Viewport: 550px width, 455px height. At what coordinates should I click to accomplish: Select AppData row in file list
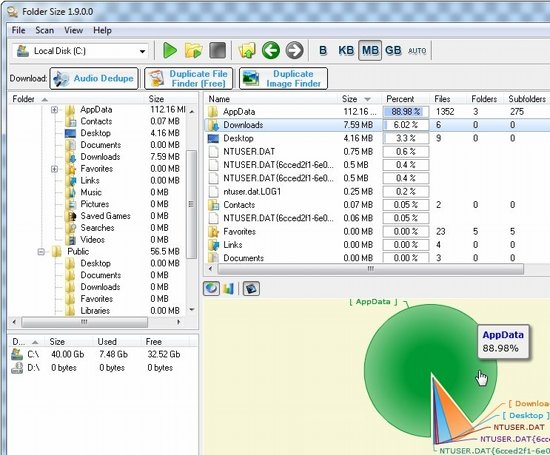coord(377,112)
